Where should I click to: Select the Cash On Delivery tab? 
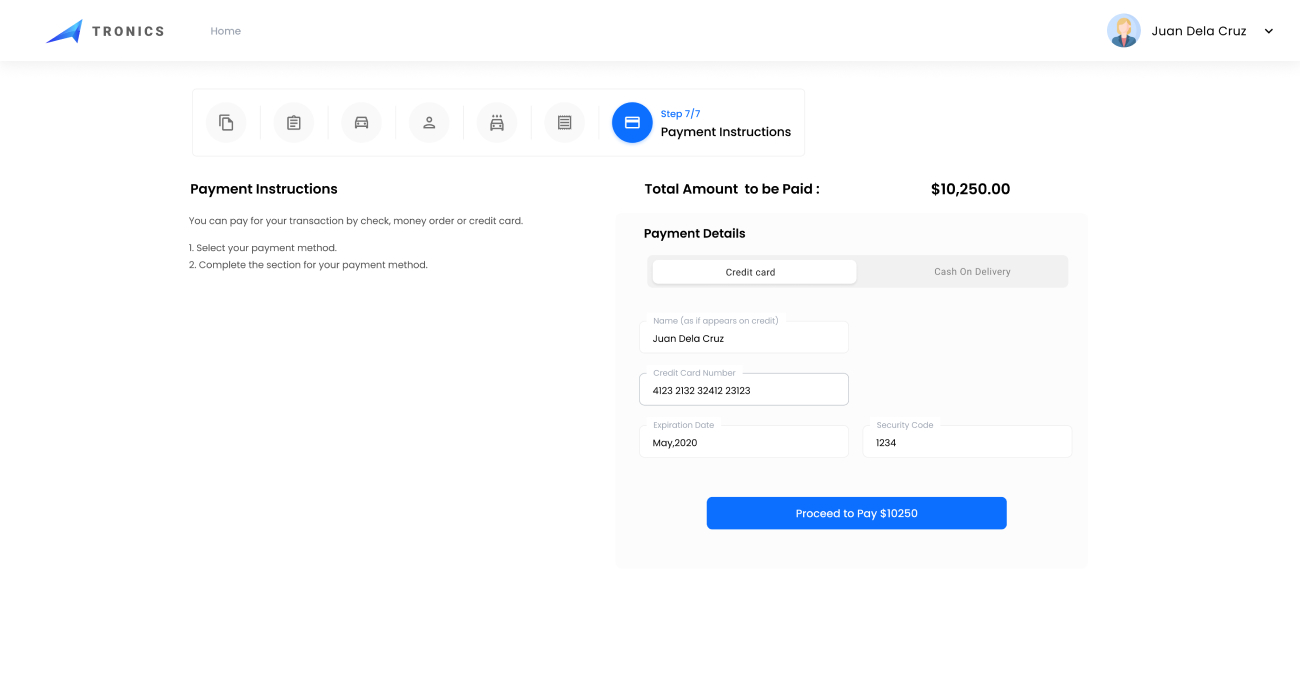972,272
